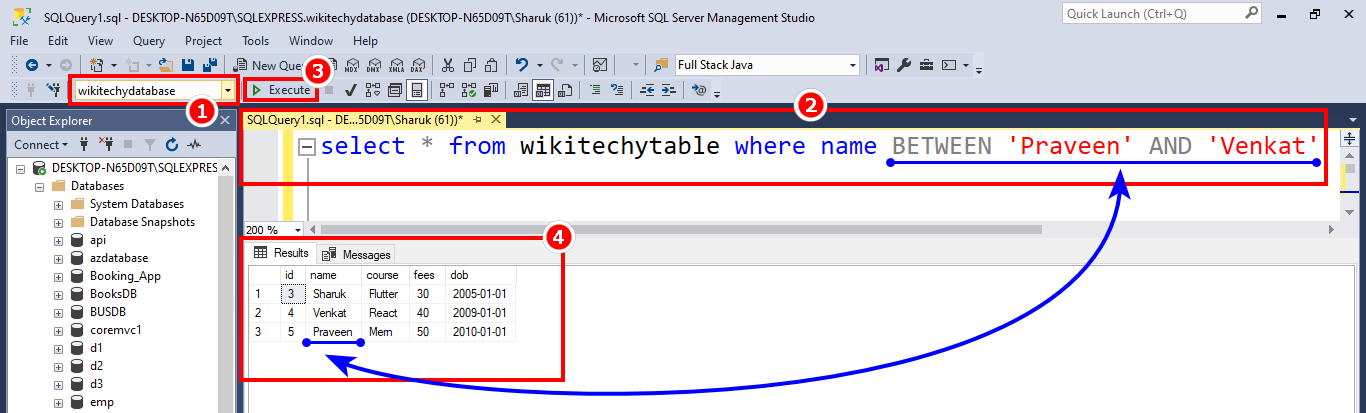Open the Properties wrench icon
Screen dimensions: 1366x413
point(904,65)
